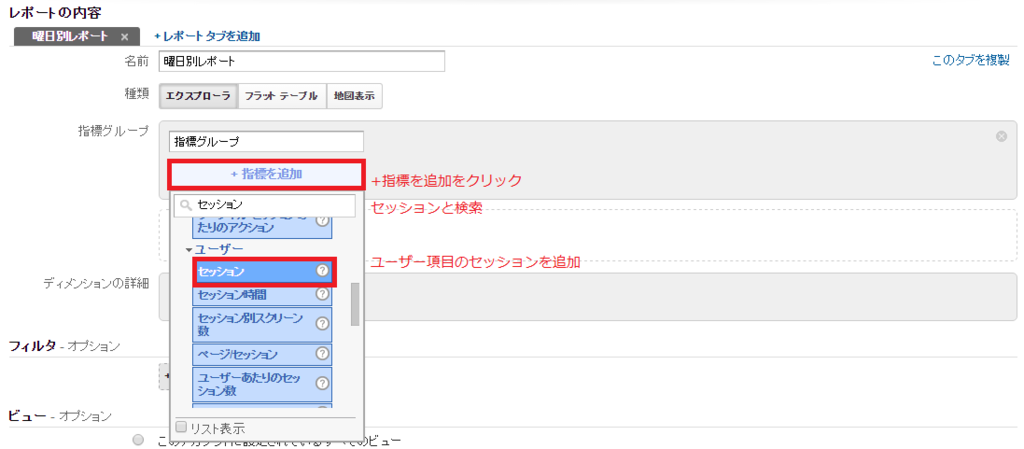Choose ユーザーあたりのセッション数 metric
This screenshot has height=449, width=1024.
[x=262, y=384]
